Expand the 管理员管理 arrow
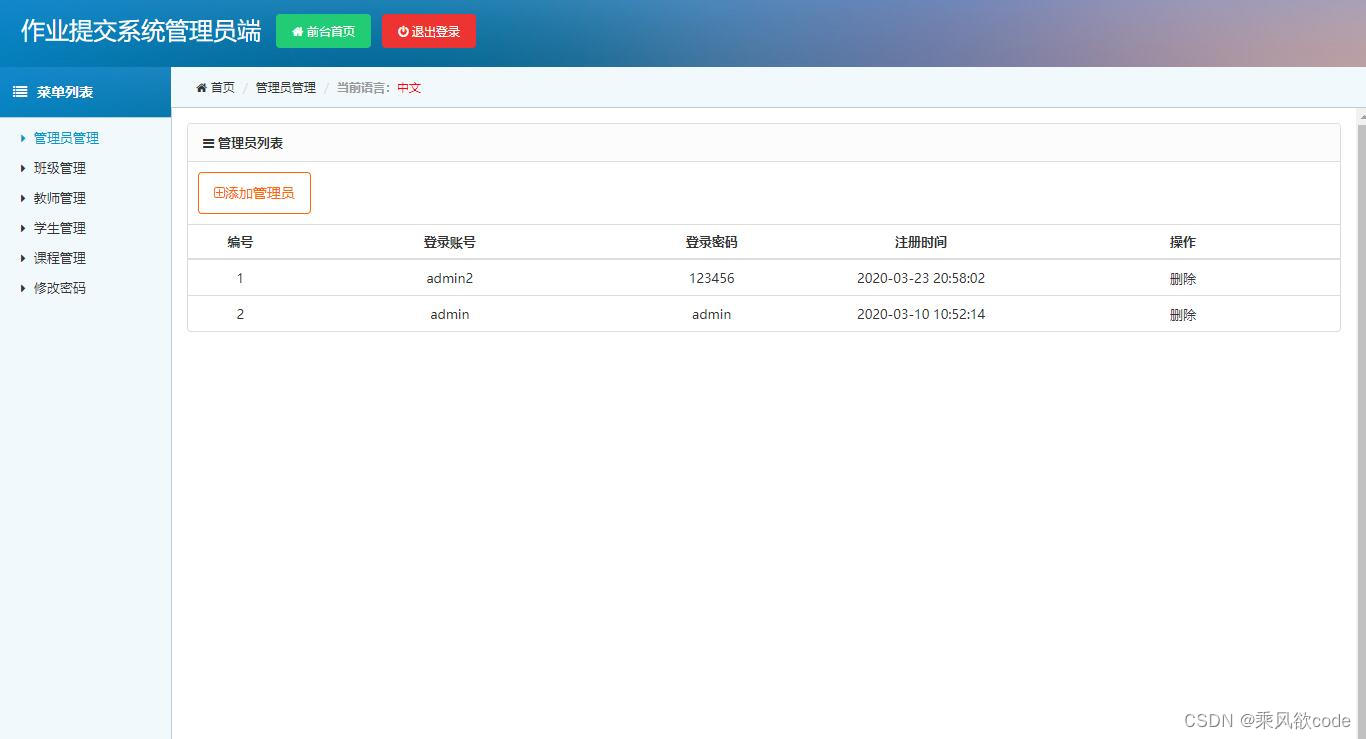The image size is (1366, 739). coord(23,138)
